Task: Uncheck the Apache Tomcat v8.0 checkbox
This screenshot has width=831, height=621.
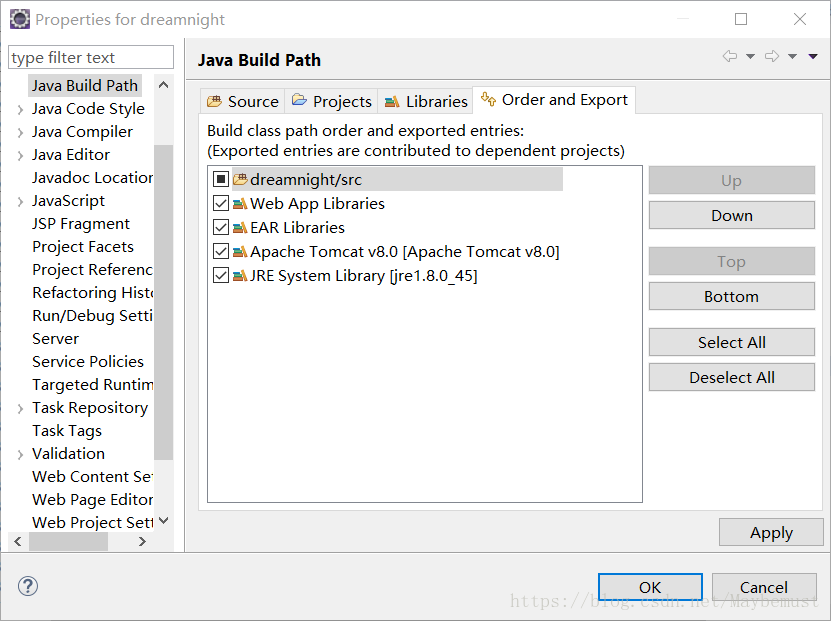Action: [221, 251]
